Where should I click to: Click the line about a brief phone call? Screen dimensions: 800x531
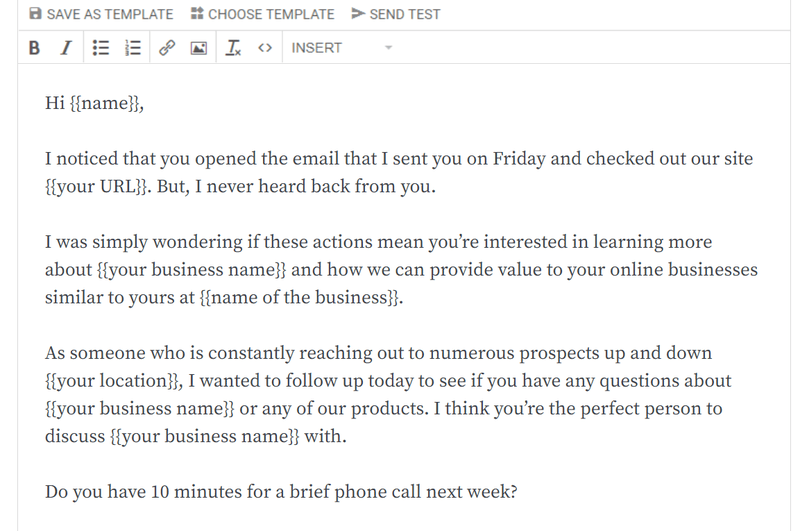click(x=281, y=492)
